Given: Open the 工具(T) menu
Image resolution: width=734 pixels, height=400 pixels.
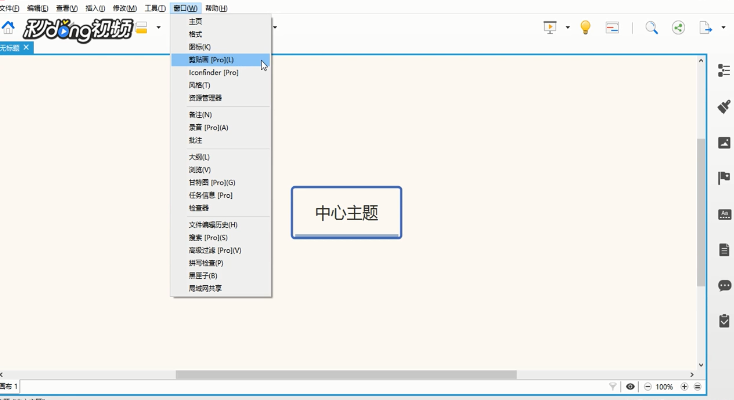Looking at the screenshot, I should click(155, 8).
